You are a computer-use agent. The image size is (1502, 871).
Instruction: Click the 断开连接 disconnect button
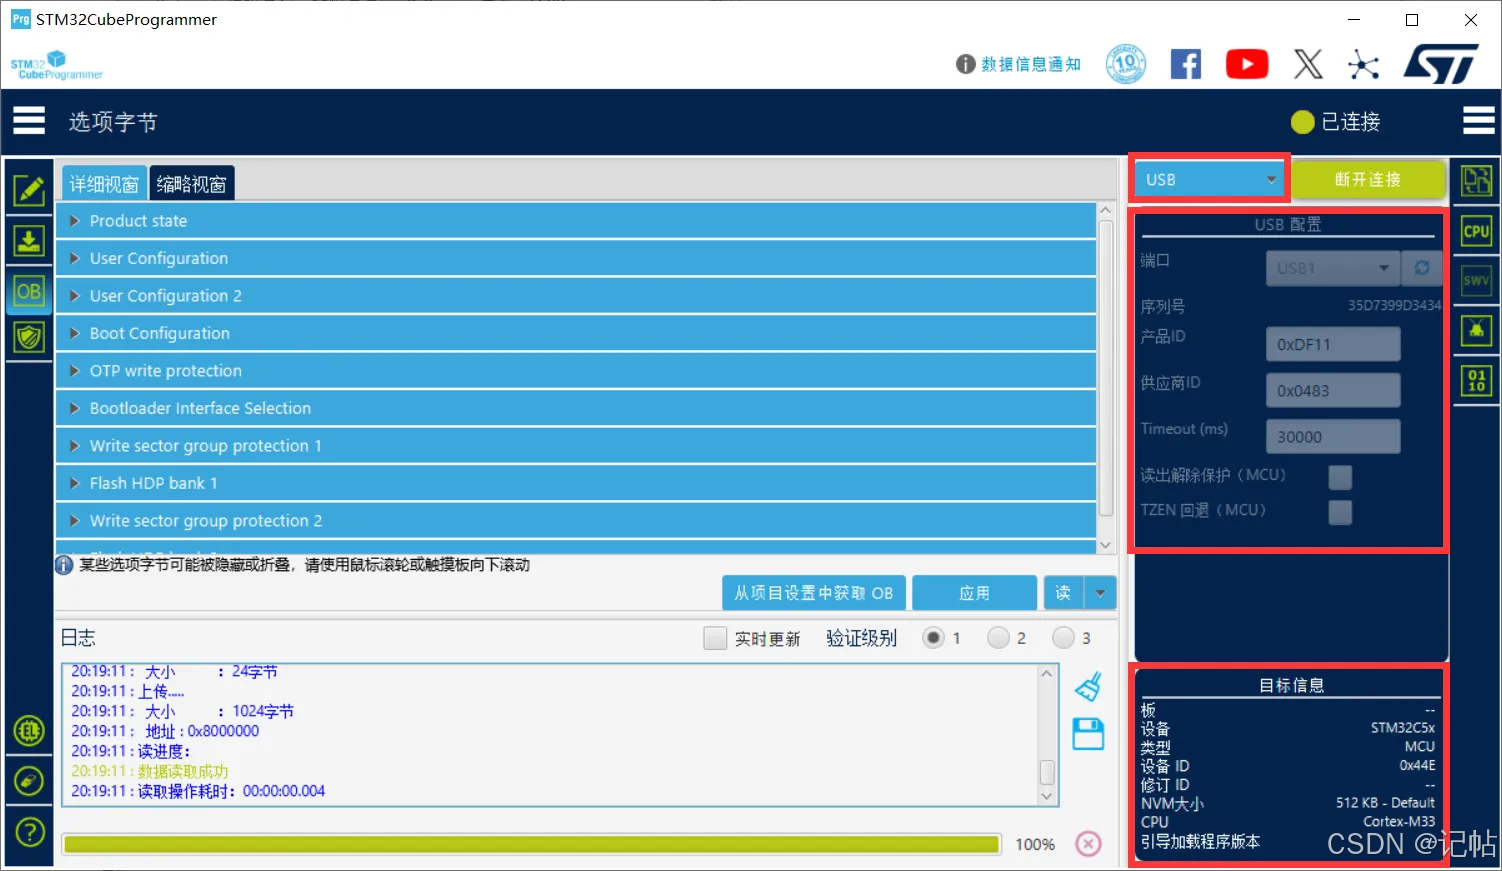point(1367,180)
